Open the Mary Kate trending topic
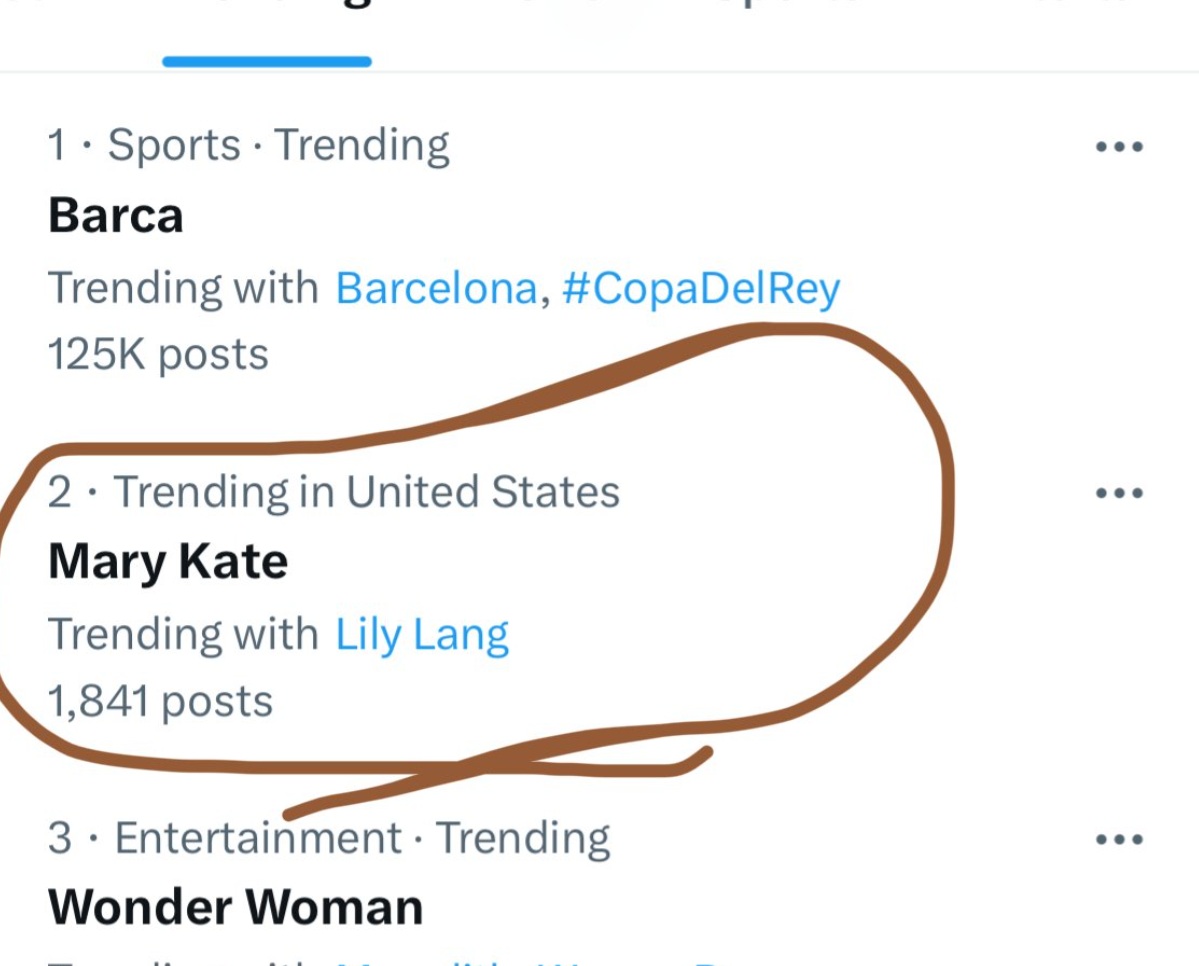This screenshot has height=966, width=1199. 168,562
